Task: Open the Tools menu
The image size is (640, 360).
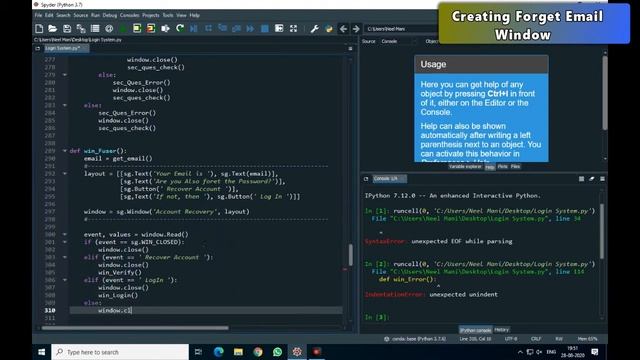Action: pyautogui.click(x=168, y=15)
